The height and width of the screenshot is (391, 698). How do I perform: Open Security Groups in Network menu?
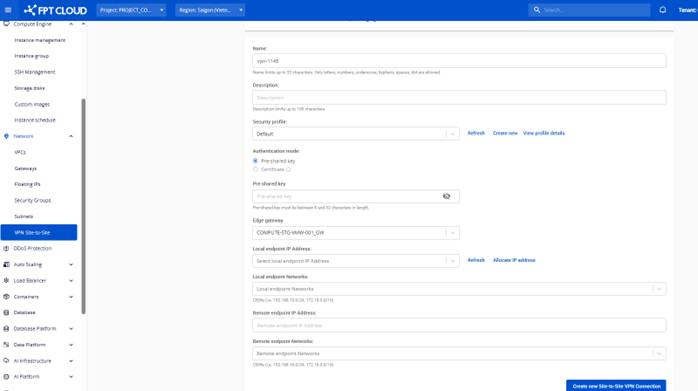point(32,200)
